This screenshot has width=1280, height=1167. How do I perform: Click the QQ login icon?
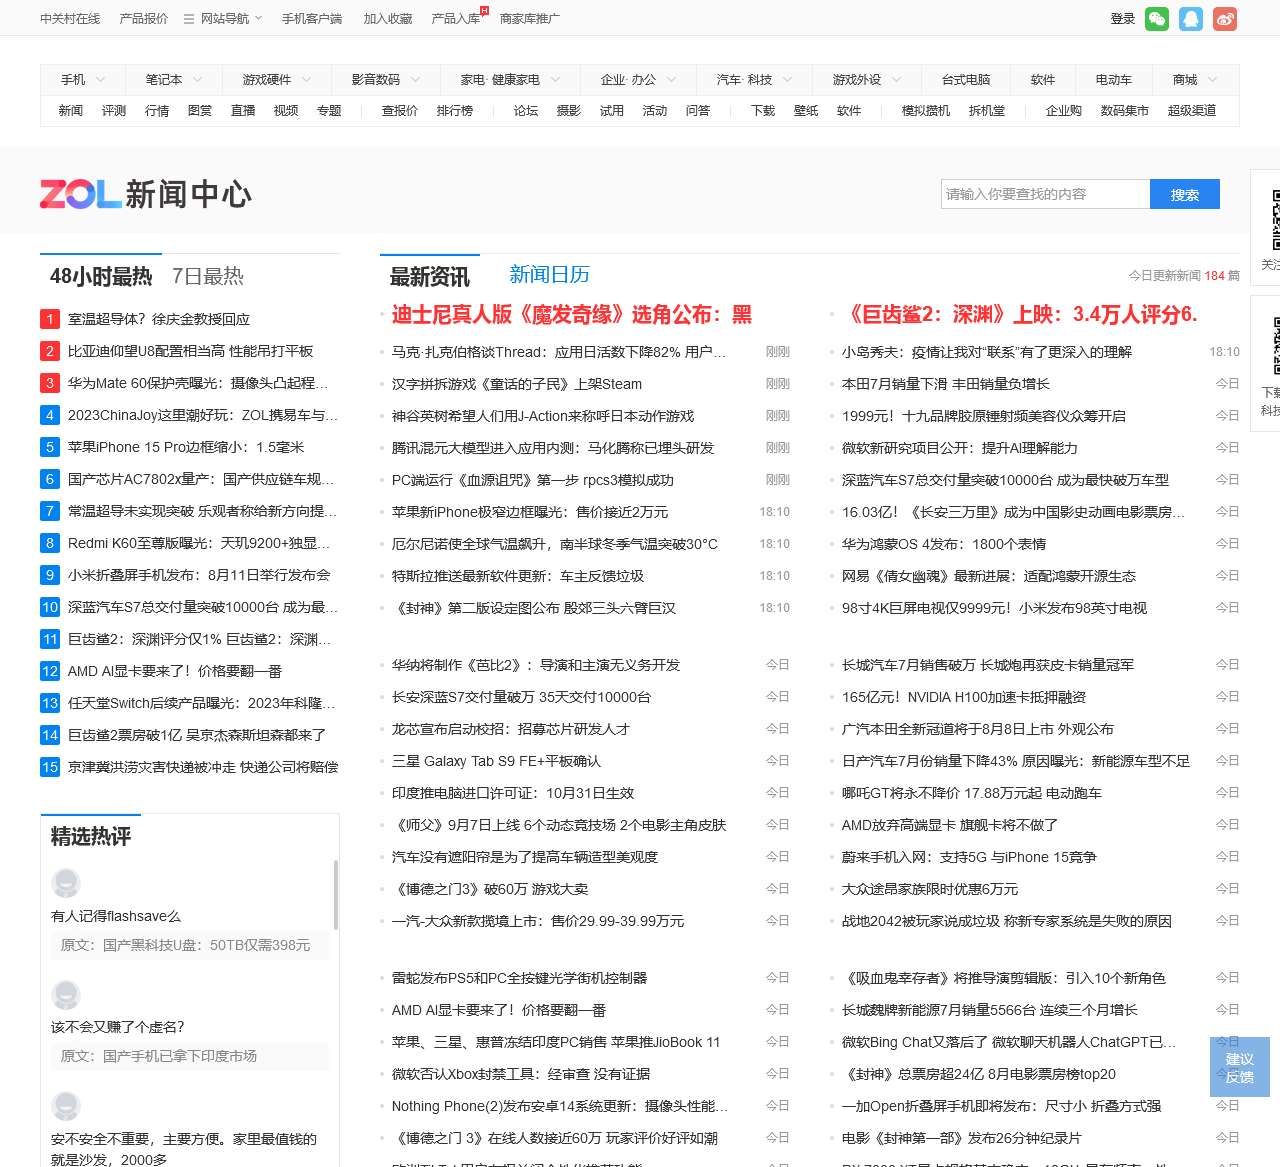(1191, 19)
